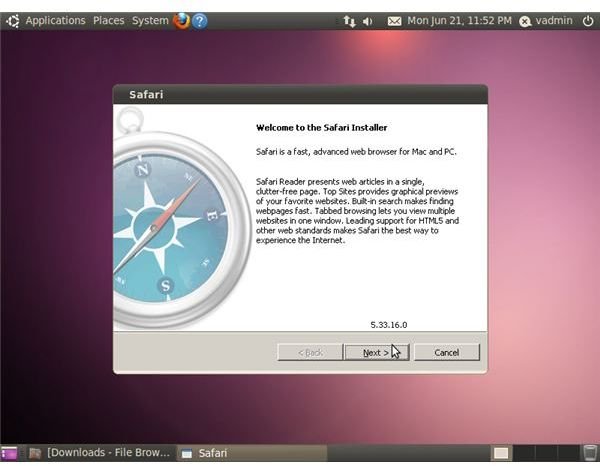The image size is (600, 466).
Task: Open the Applications menu
Action: tap(55, 21)
